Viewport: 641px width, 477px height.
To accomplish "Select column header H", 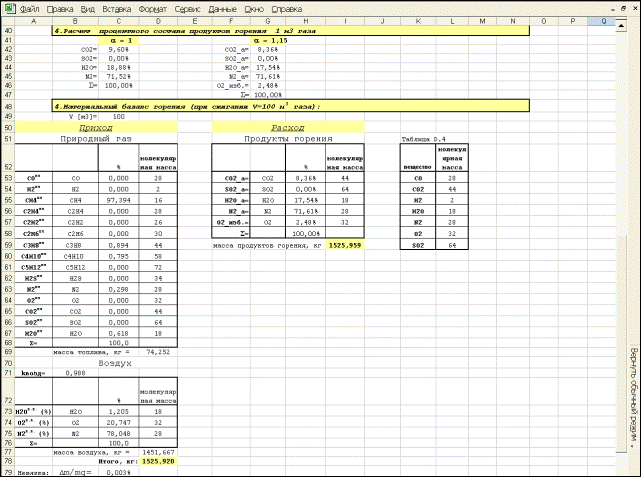I will pos(305,21).
